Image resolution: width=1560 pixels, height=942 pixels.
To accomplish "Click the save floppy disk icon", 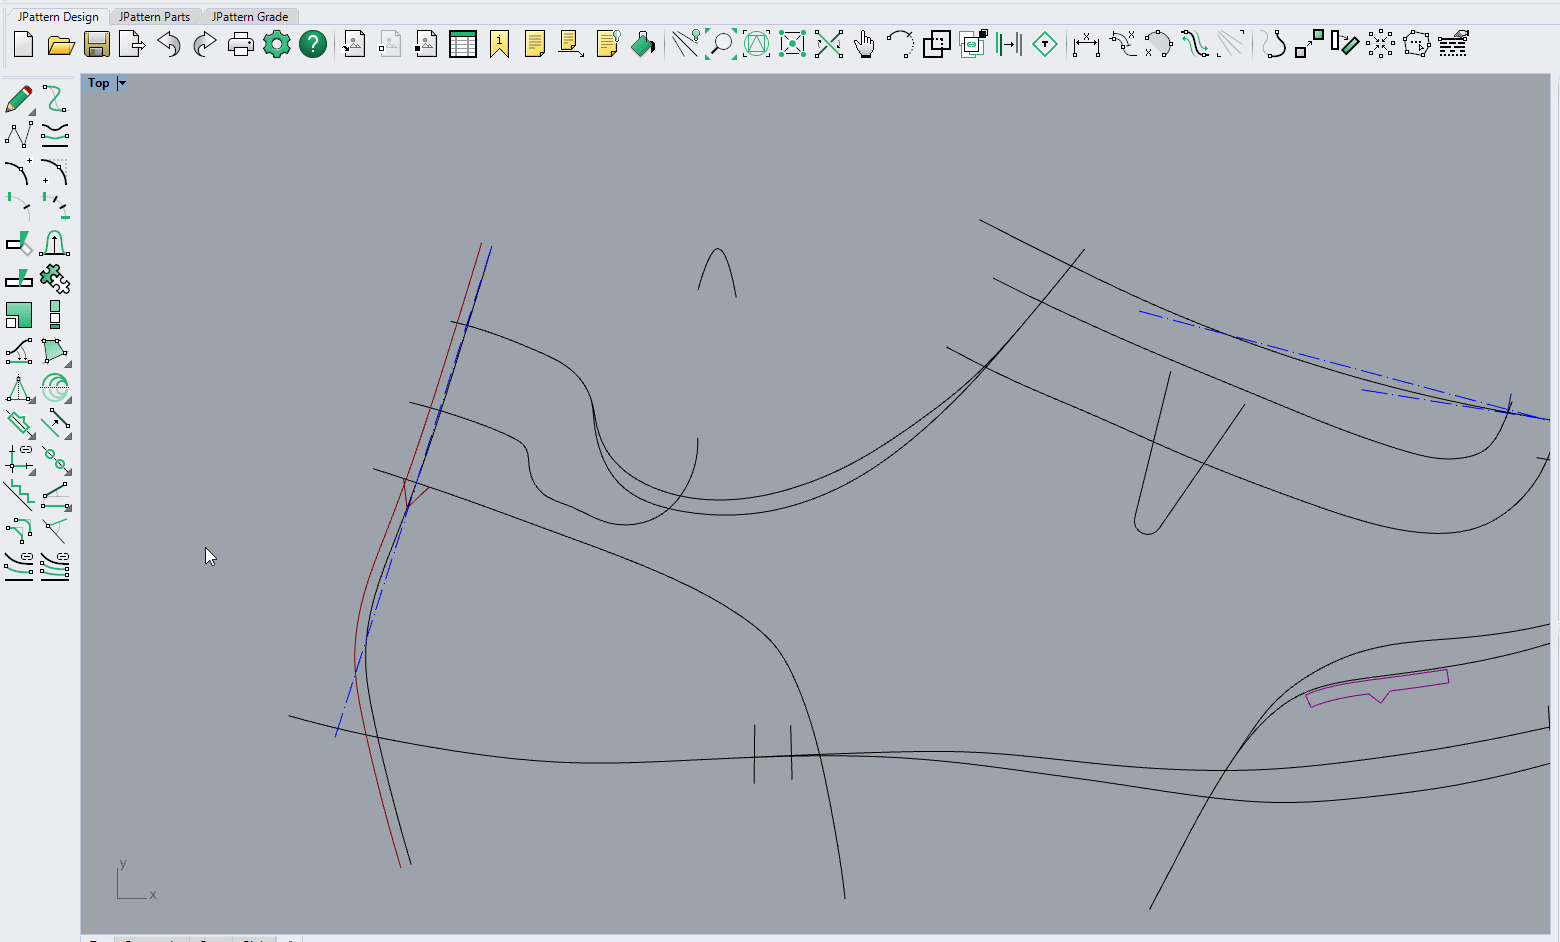I will click(97, 44).
